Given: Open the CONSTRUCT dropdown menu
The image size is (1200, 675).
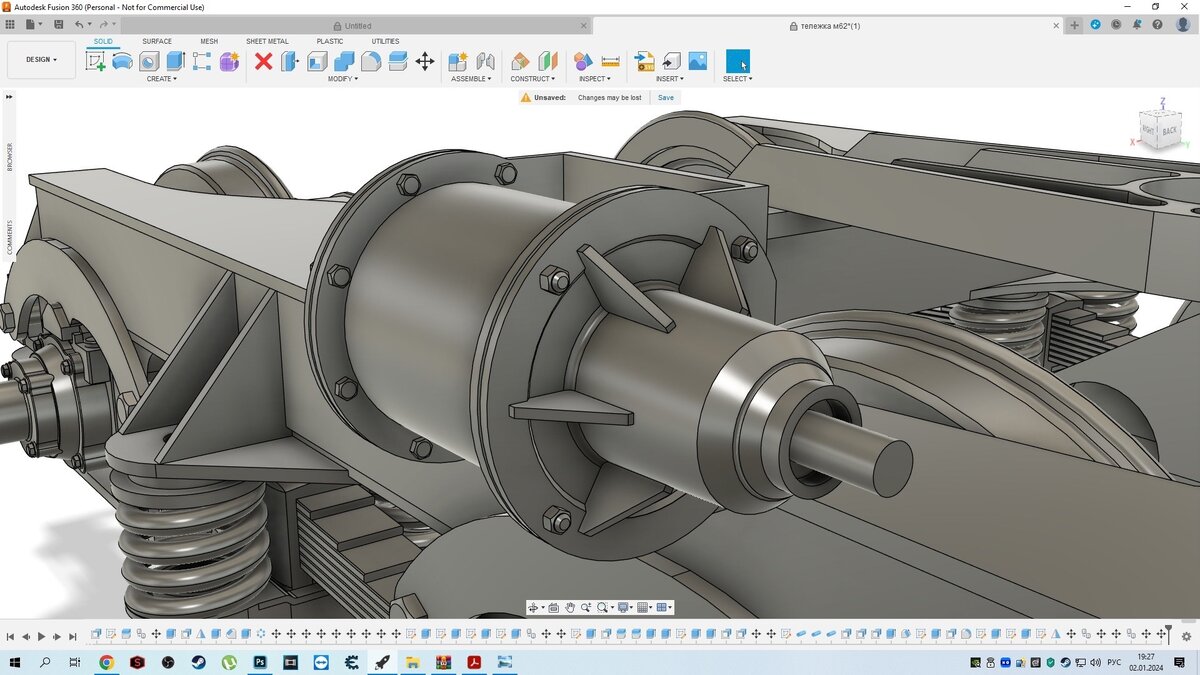Looking at the screenshot, I should (533, 79).
